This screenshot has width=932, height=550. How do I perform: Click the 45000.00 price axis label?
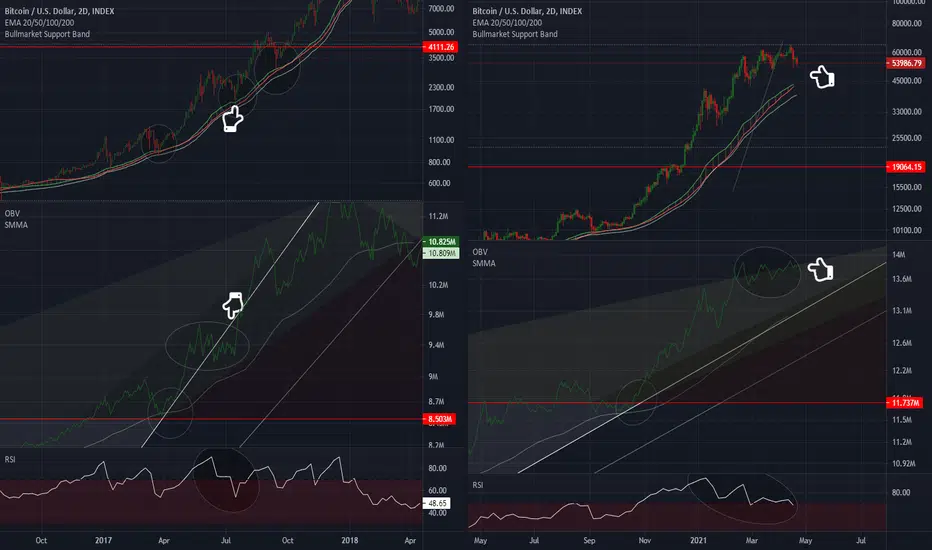[906, 81]
